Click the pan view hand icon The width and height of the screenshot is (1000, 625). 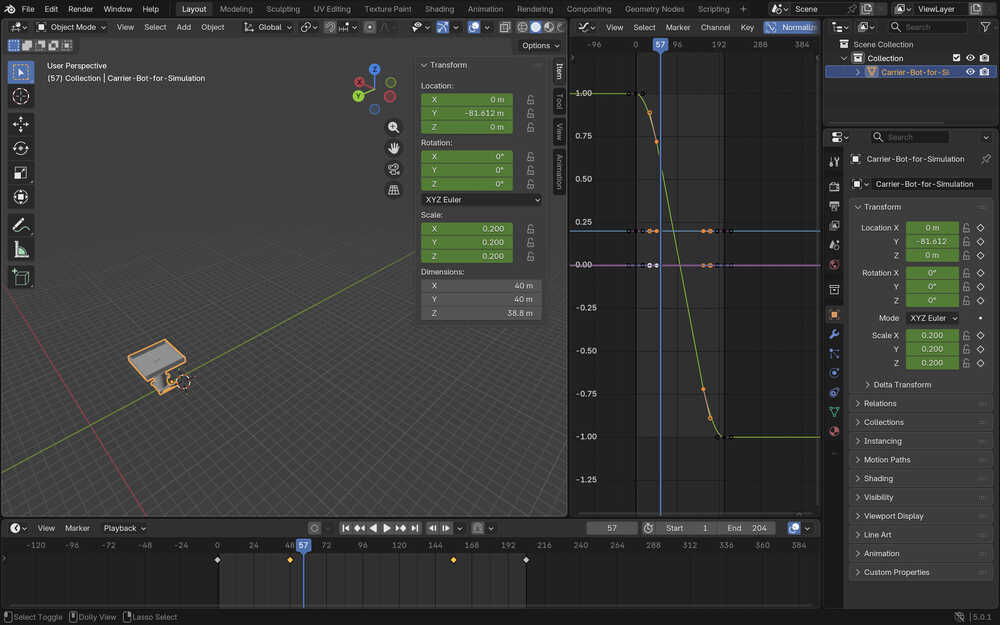click(393, 148)
